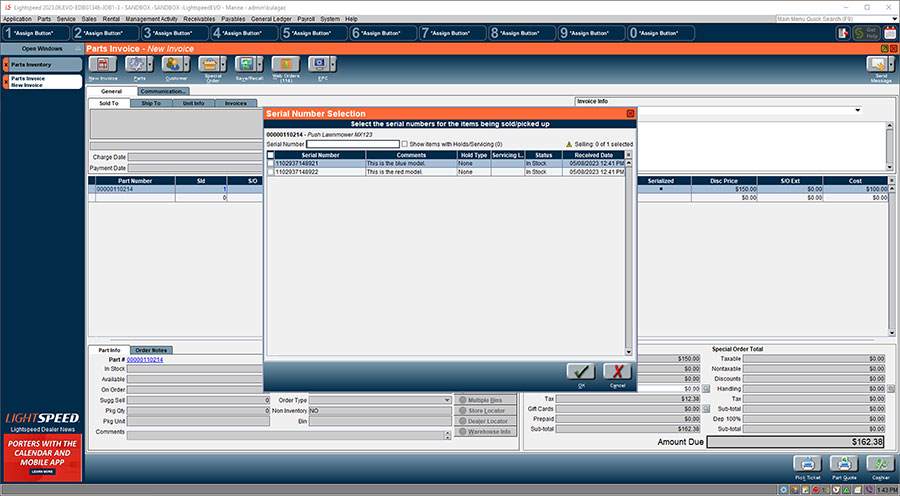Open the Save/Recall dropdown arrow
Viewport: 900px width, 496px height.
tap(260, 64)
